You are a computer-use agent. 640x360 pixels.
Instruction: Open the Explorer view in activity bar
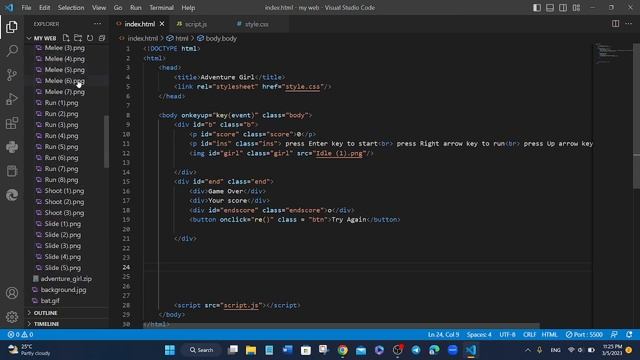tap(12, 27)
